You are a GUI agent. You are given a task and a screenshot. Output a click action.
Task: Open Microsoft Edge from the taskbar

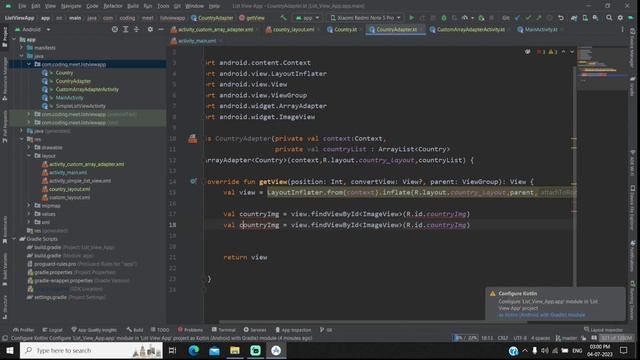[193, 351]
